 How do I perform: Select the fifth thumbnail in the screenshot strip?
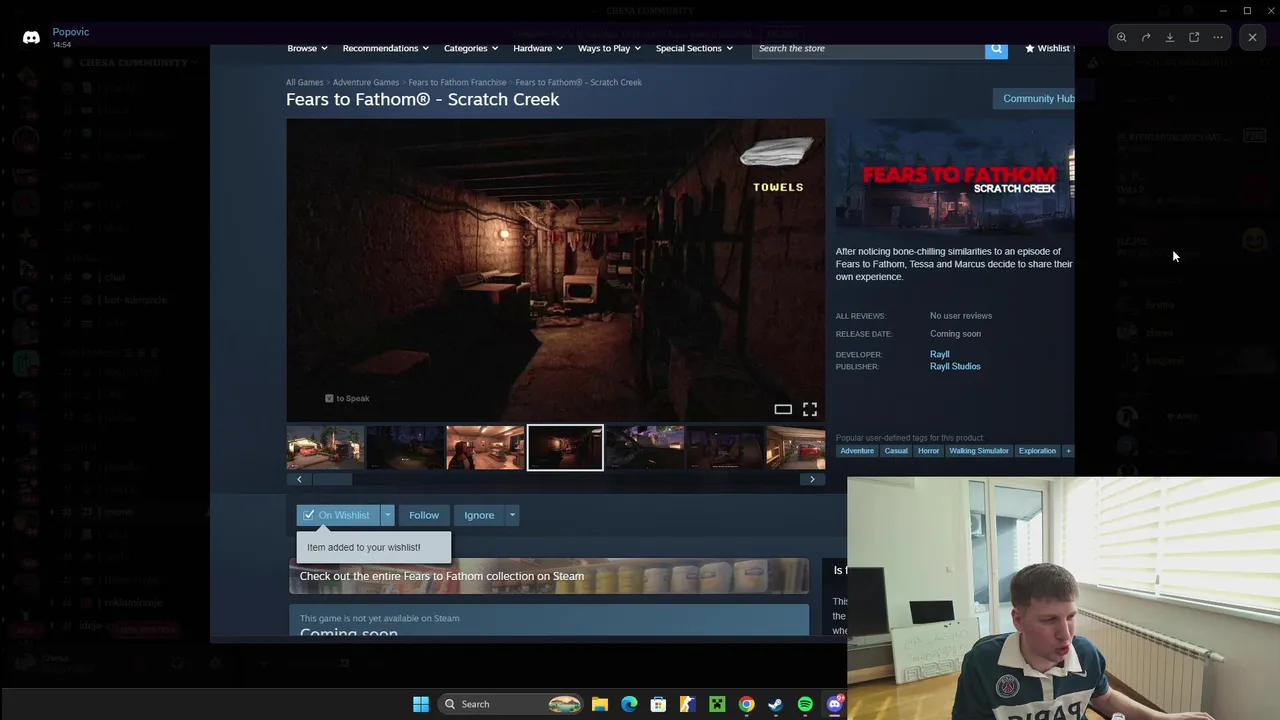tap(645, 448)
